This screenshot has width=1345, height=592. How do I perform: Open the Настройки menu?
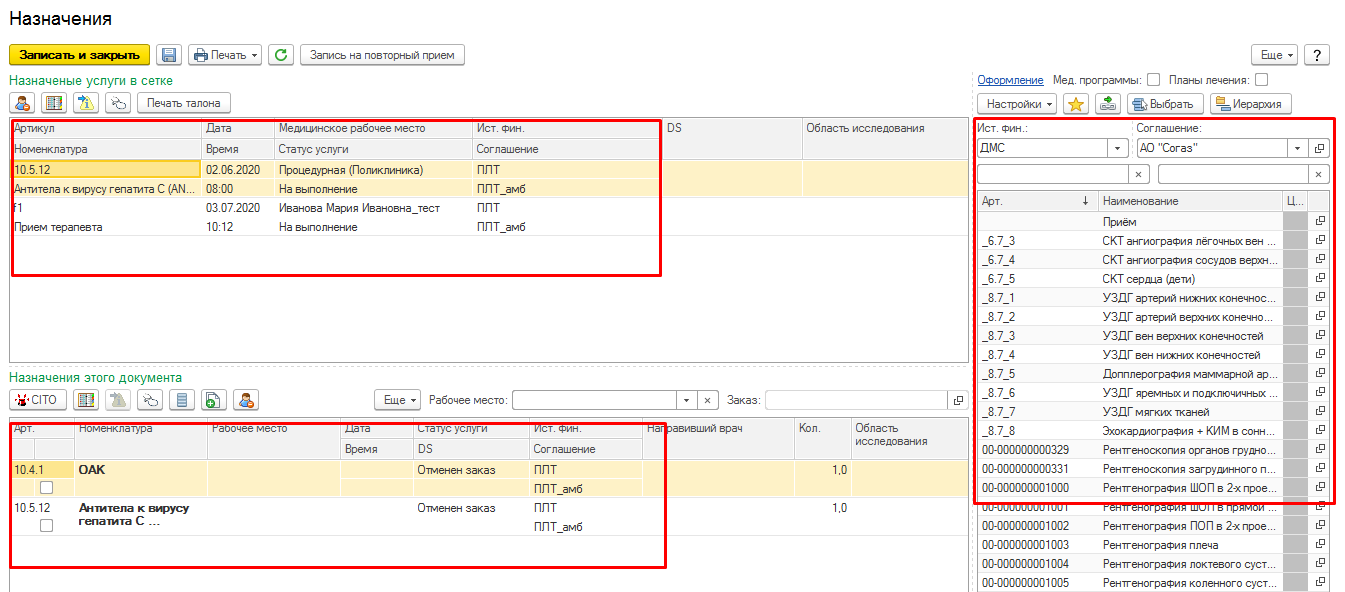click(1018, 104)
